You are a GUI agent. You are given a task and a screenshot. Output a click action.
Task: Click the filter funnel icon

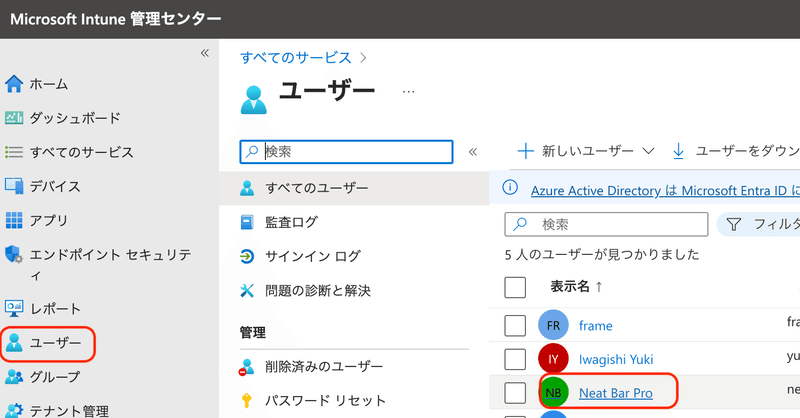[733, 224]
